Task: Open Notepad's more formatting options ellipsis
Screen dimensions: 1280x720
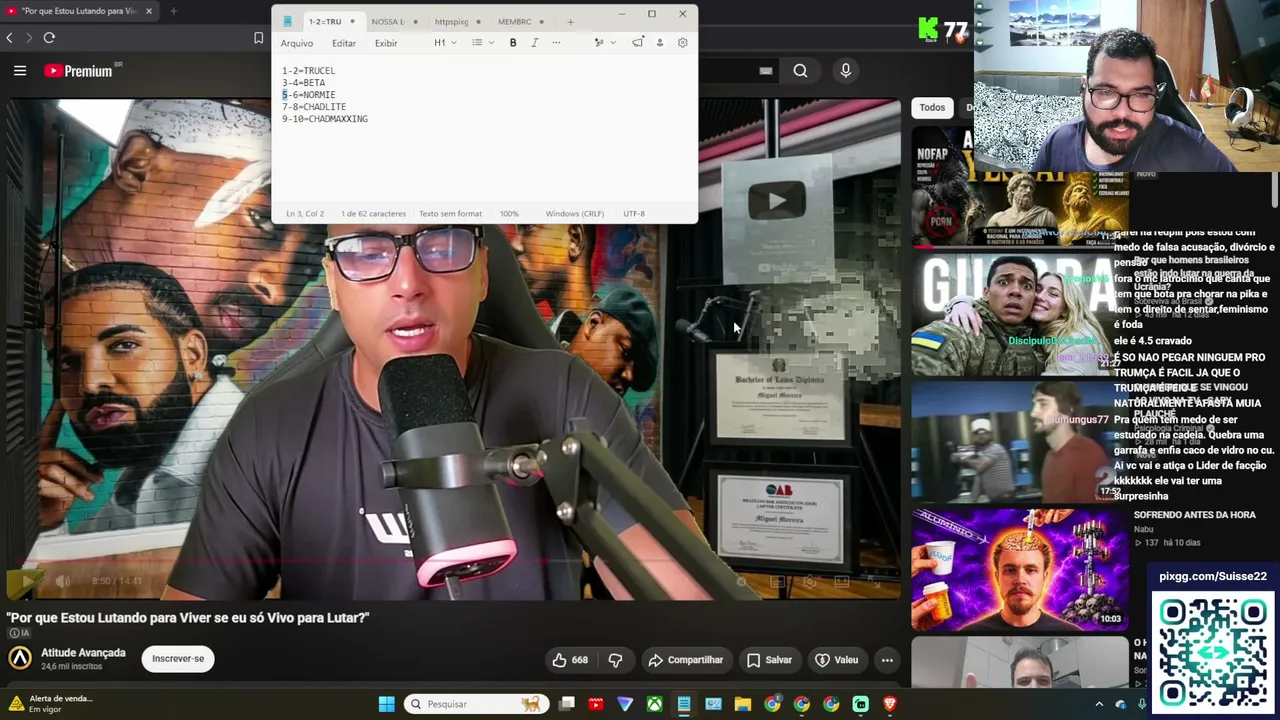Action: 556,43
